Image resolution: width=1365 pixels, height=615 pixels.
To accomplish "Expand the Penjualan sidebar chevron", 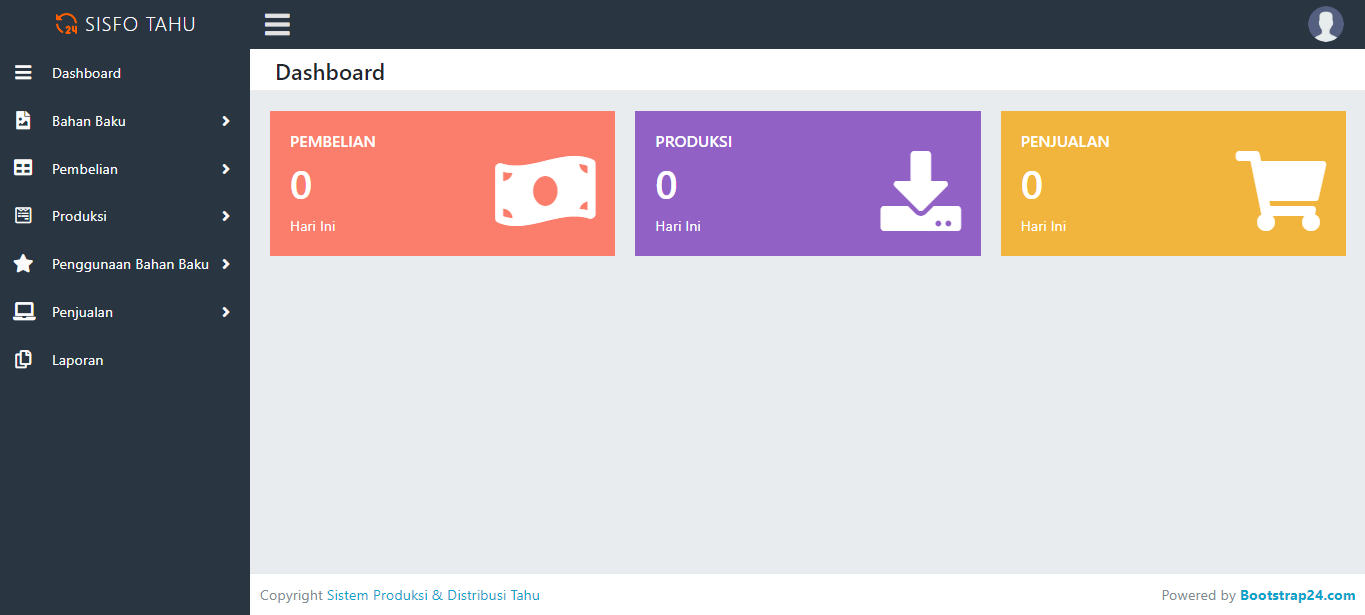I will pos(226,312).
